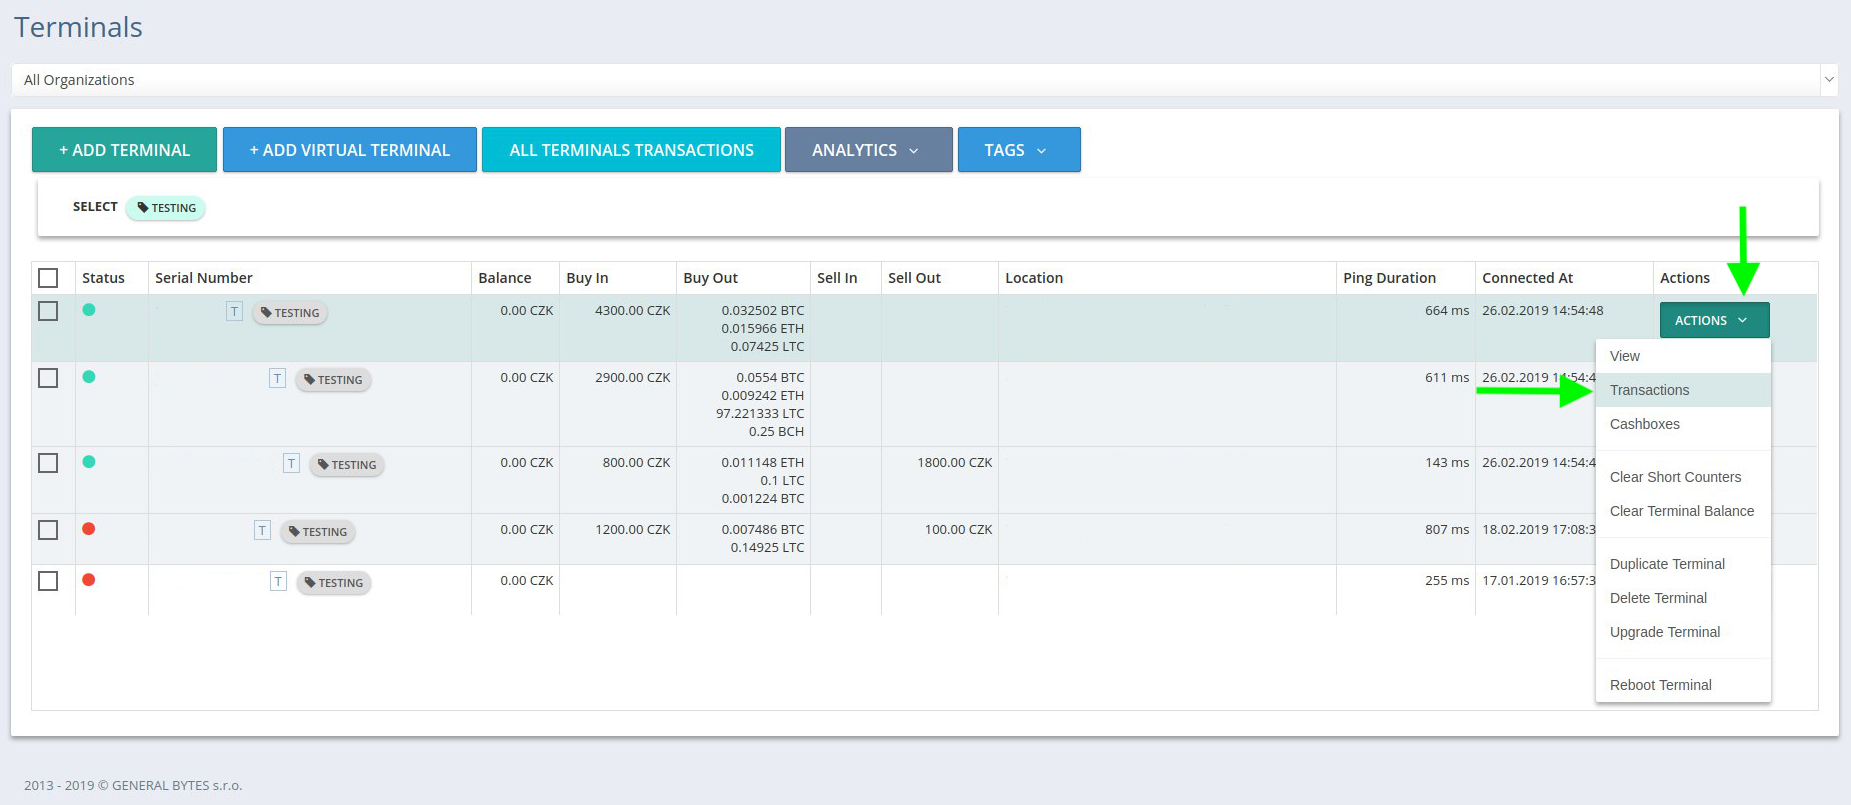The width and height of the screenshot is (1851, 805).
Task: Click the + ADD TERMINAL button
Action: click(x=124, y=150)
